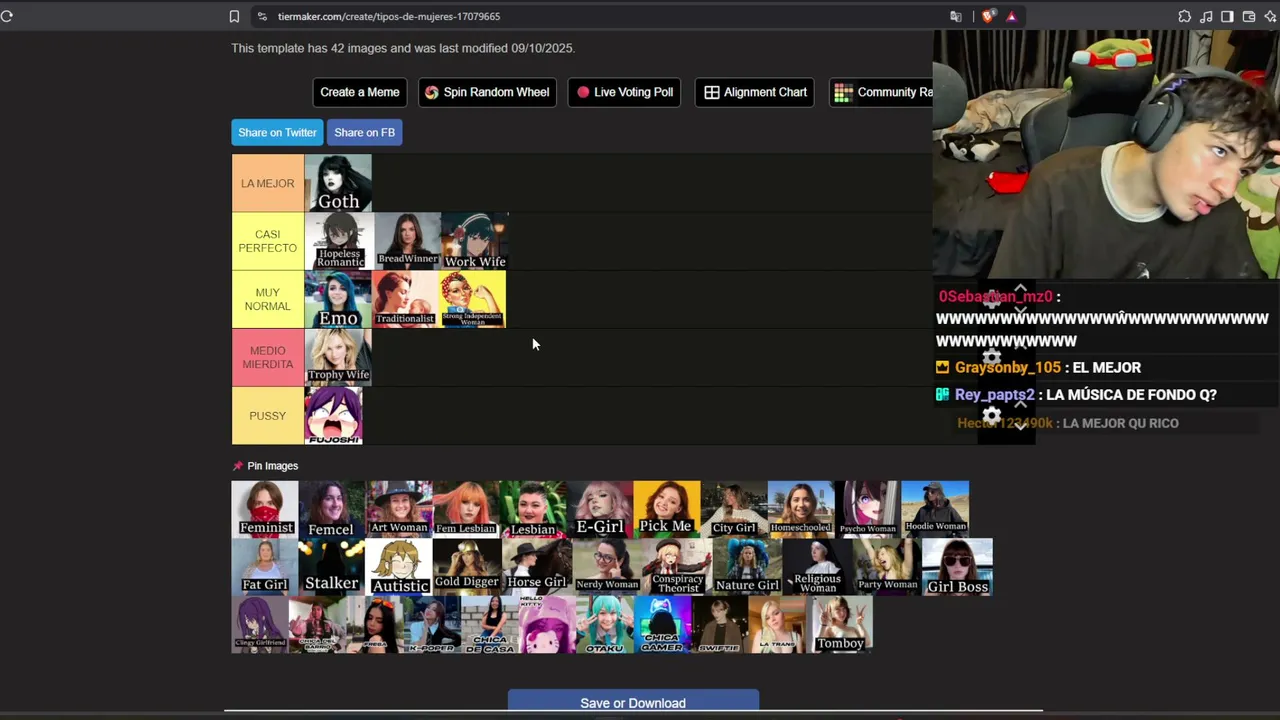Pick the Fem Lesbian image
The image size is (1280, 720).
(x=465, y=509)
